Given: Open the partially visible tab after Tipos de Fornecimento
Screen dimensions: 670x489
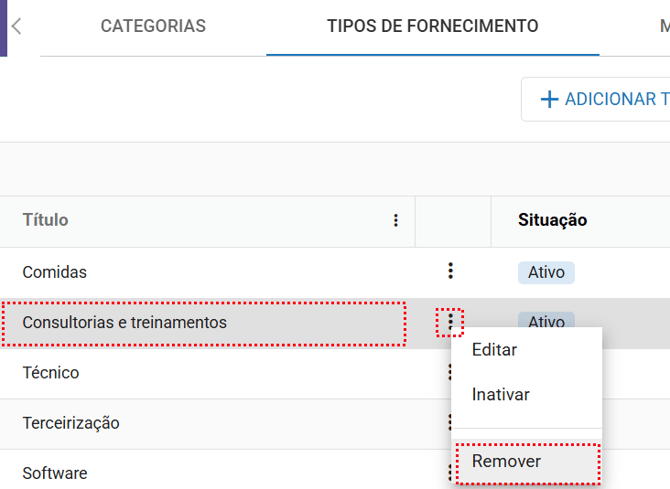Looking at the screenshot, I should [x=663, y=27].
